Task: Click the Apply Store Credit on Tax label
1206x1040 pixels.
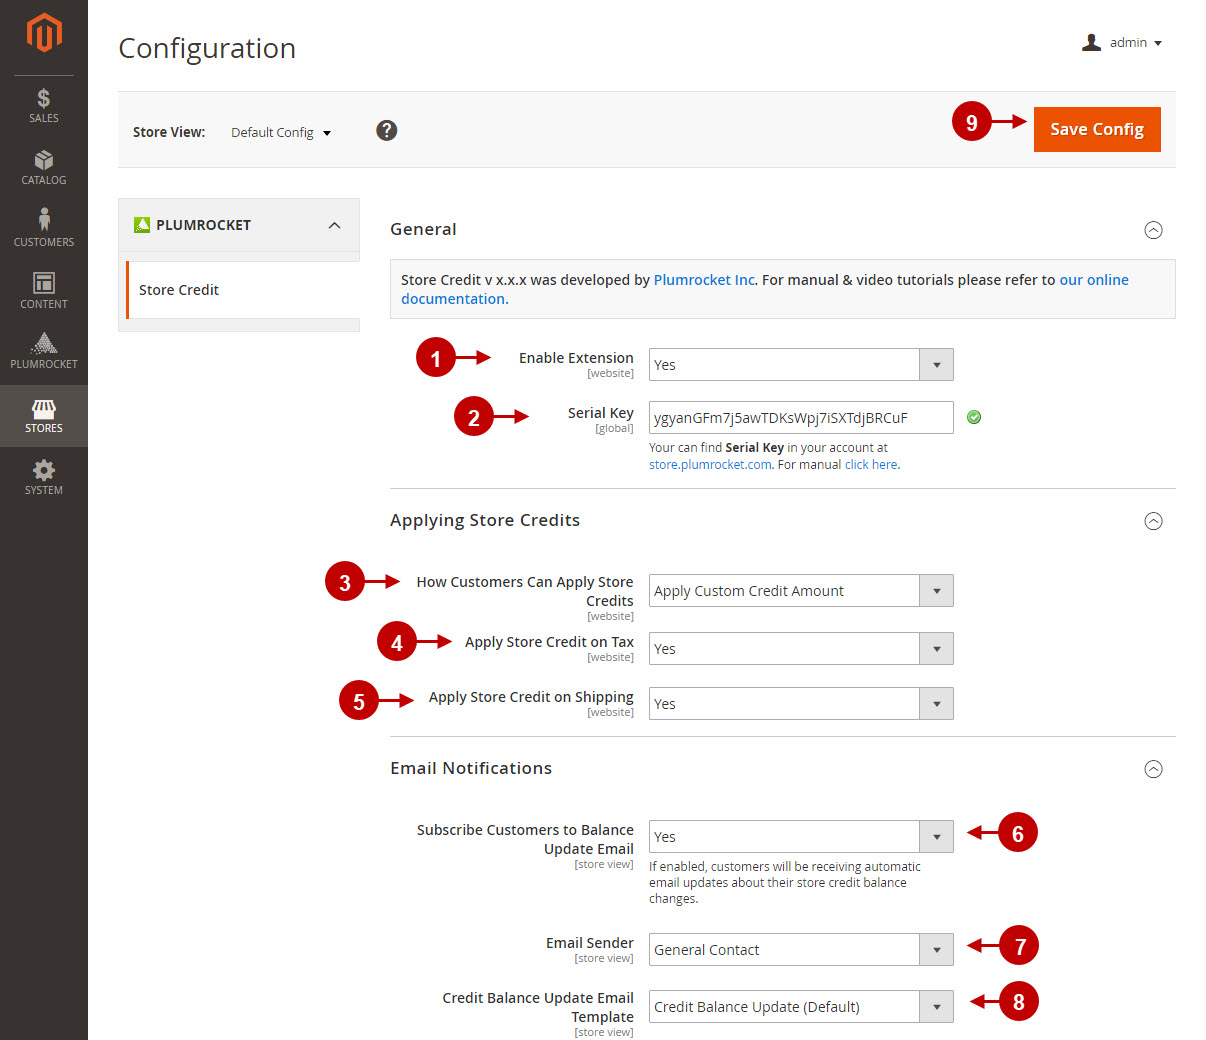Action: 549,642
